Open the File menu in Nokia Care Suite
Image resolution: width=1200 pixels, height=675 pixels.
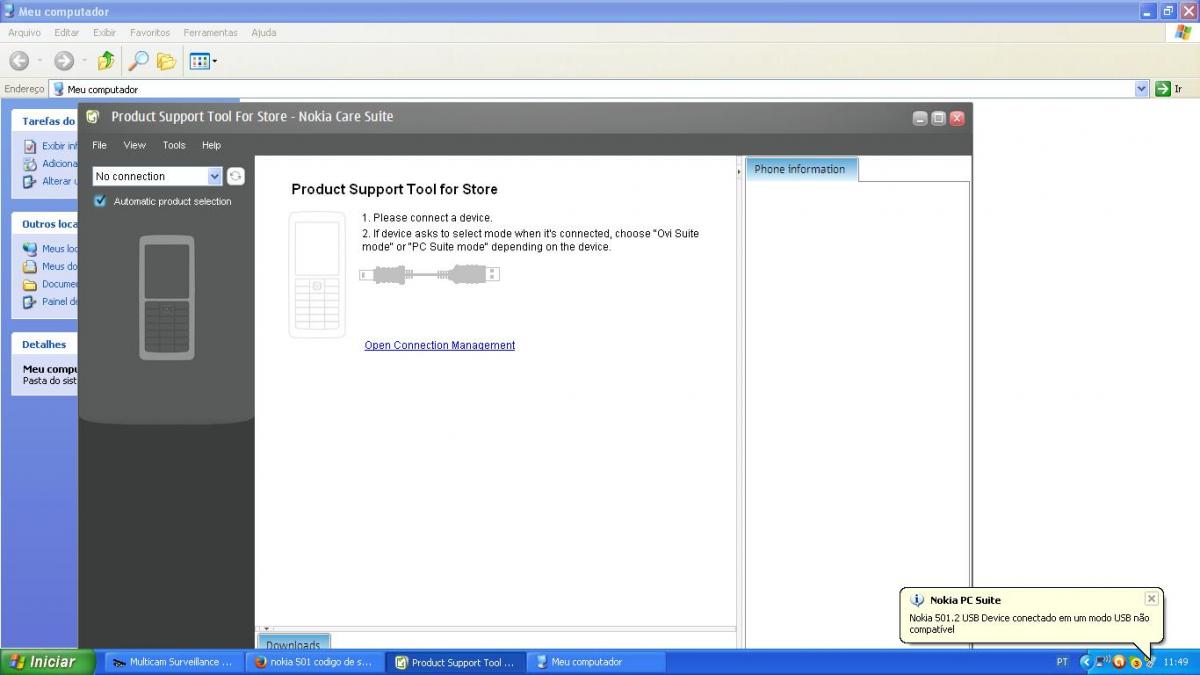click(99, 145)
